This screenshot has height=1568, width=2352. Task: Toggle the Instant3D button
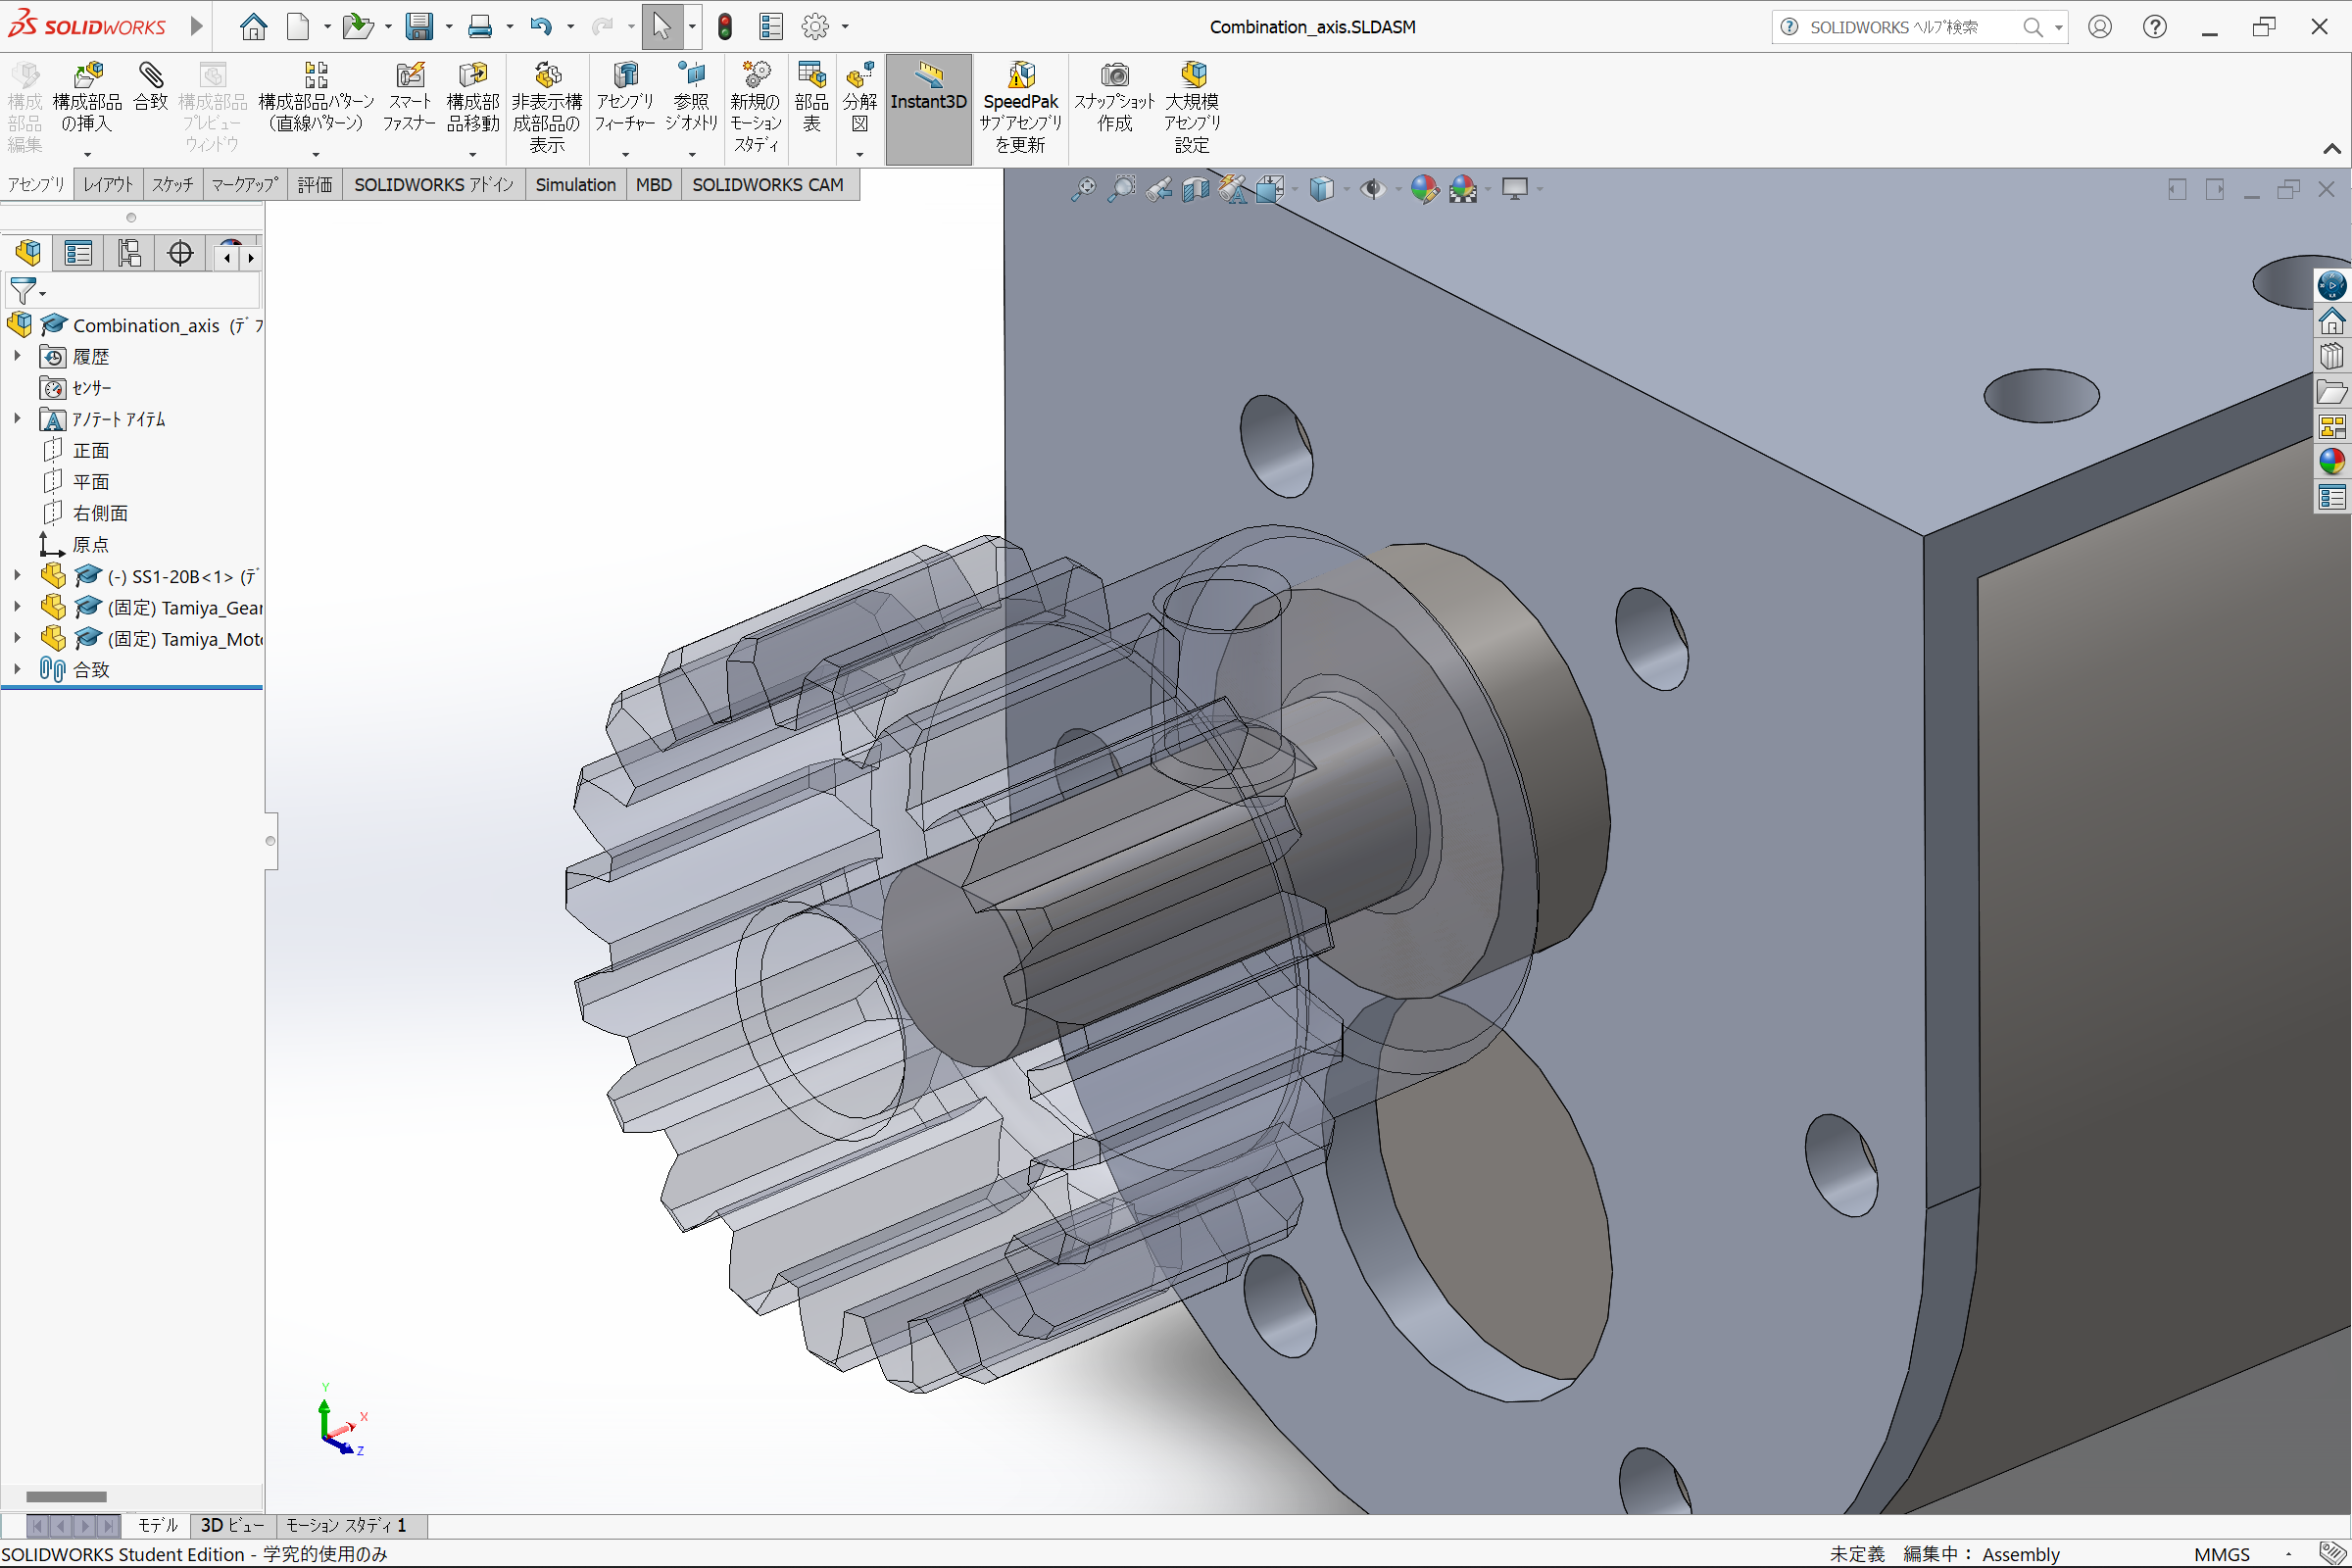[x=928, y=108]
